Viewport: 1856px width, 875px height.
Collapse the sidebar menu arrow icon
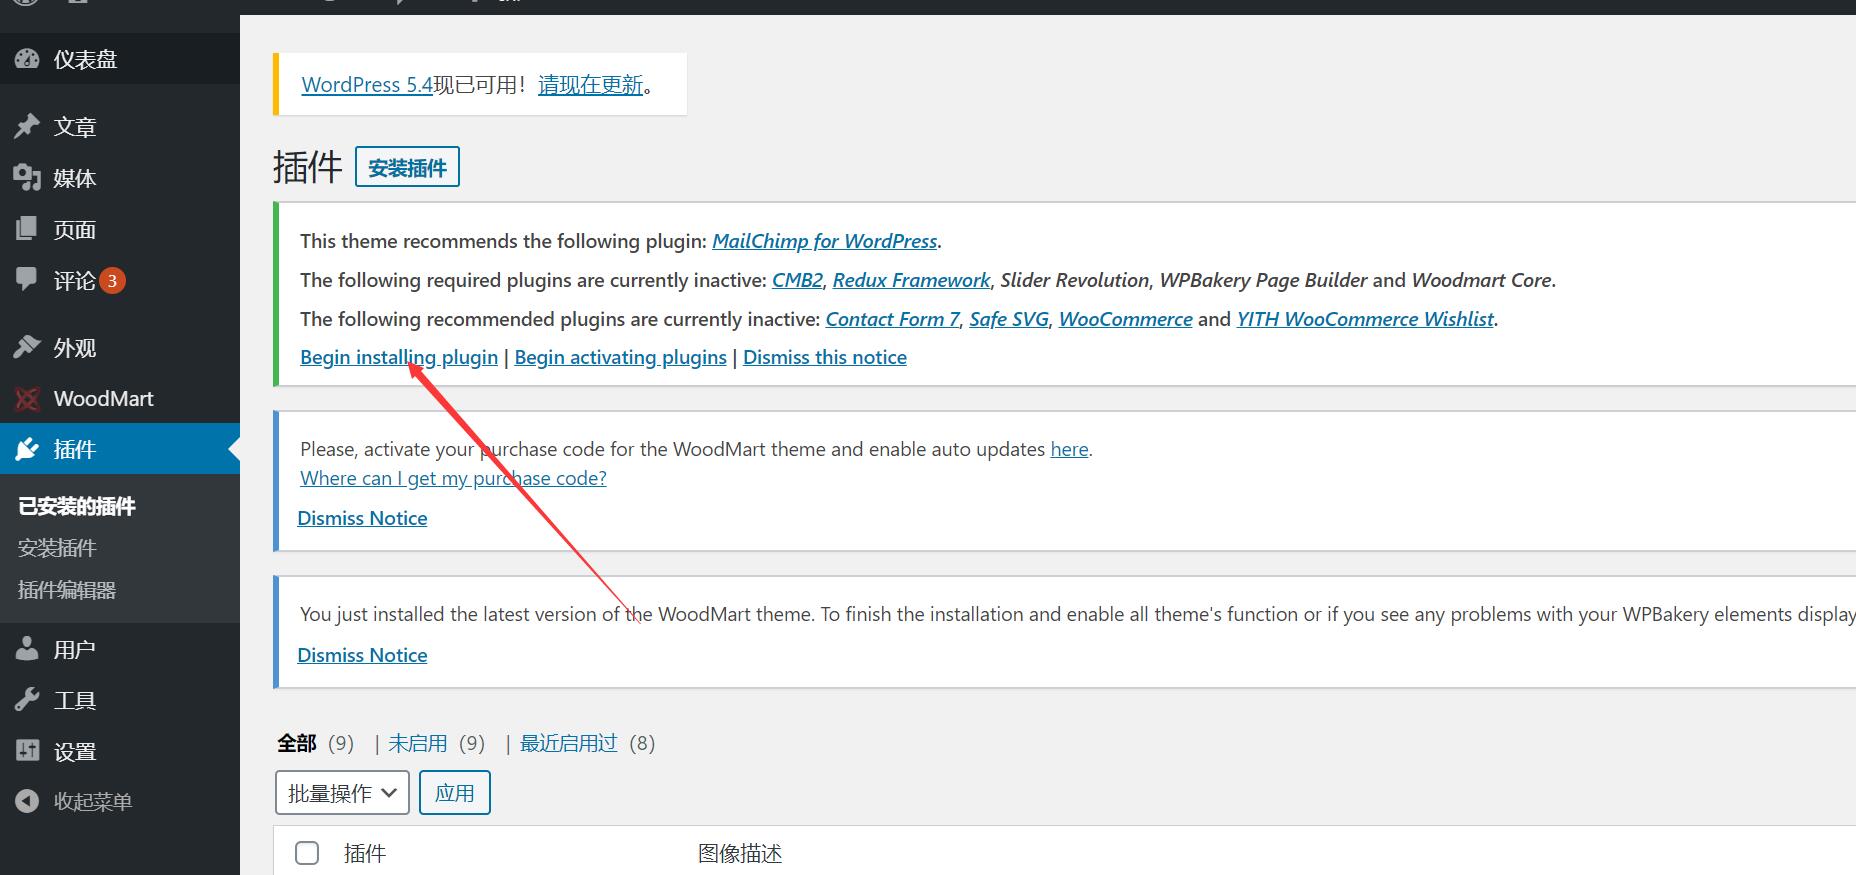(27, 801)
